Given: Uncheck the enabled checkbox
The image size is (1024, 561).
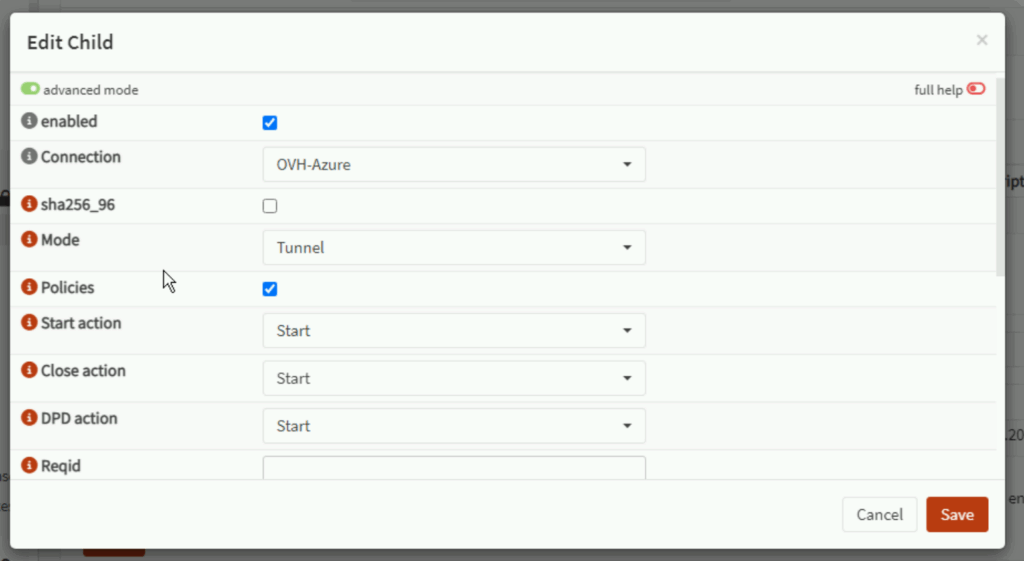Looking at the screenshot, I should pos(269,123).
